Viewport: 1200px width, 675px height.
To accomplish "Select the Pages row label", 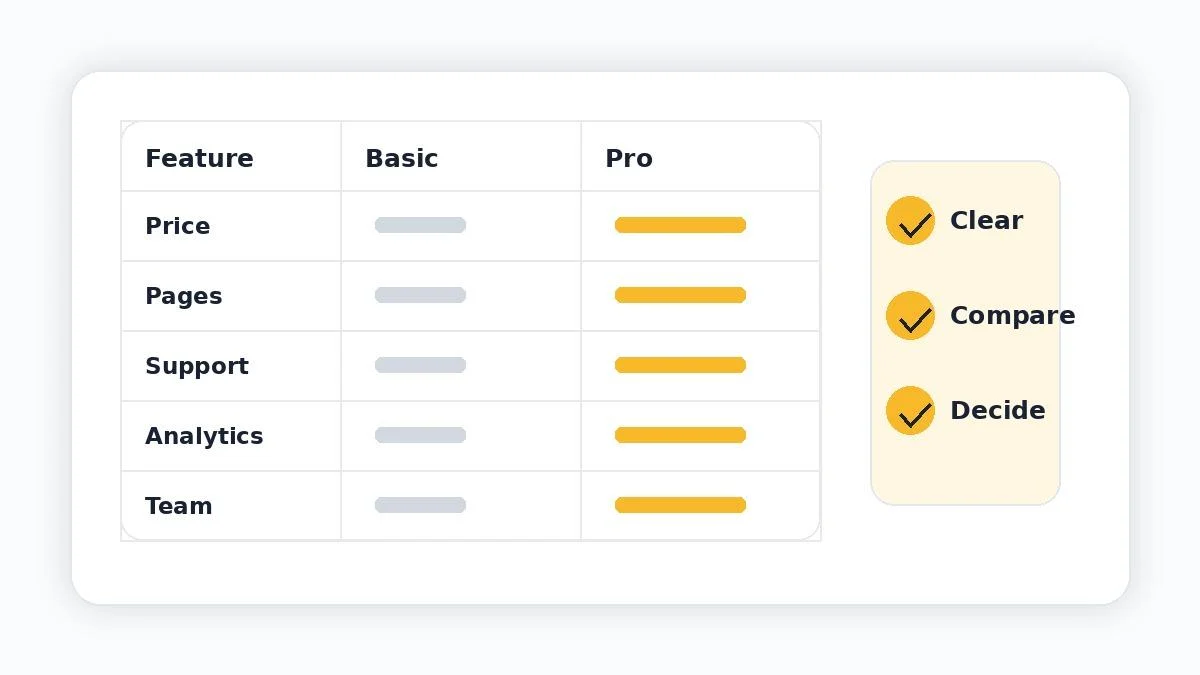I will 184,296.
